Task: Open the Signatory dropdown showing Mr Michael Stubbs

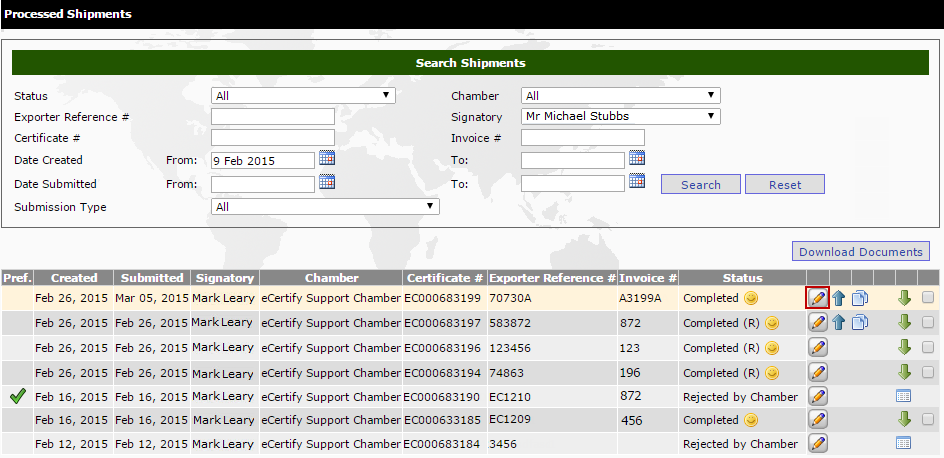Action: click(620, 116)
